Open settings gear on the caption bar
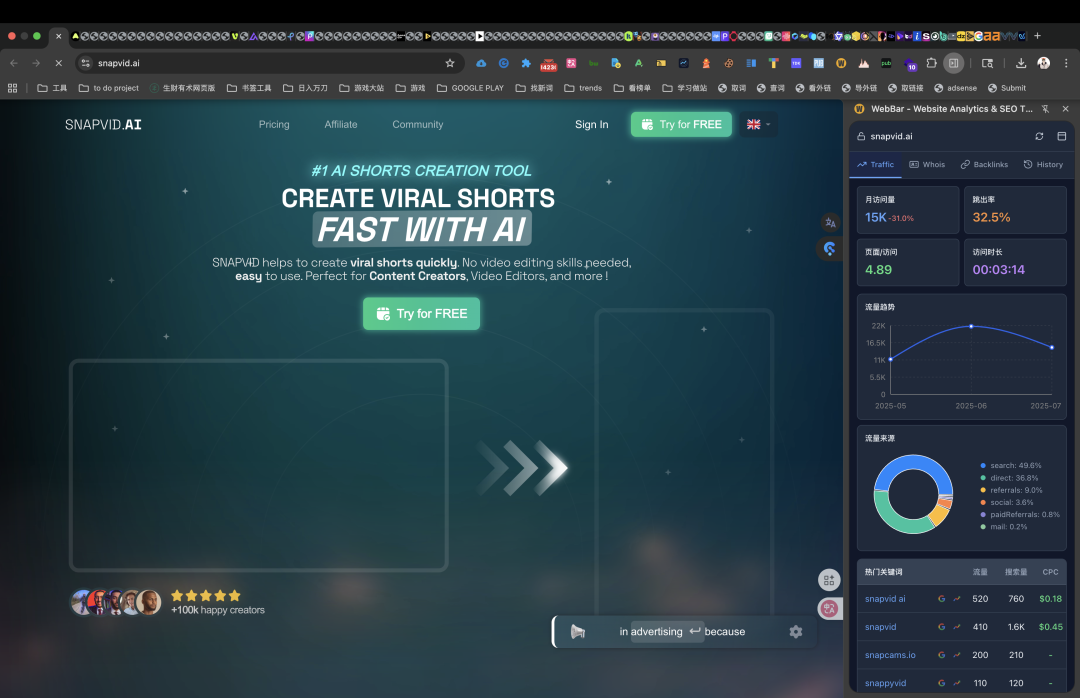The image size is (1080, 698). click(796, 632)
